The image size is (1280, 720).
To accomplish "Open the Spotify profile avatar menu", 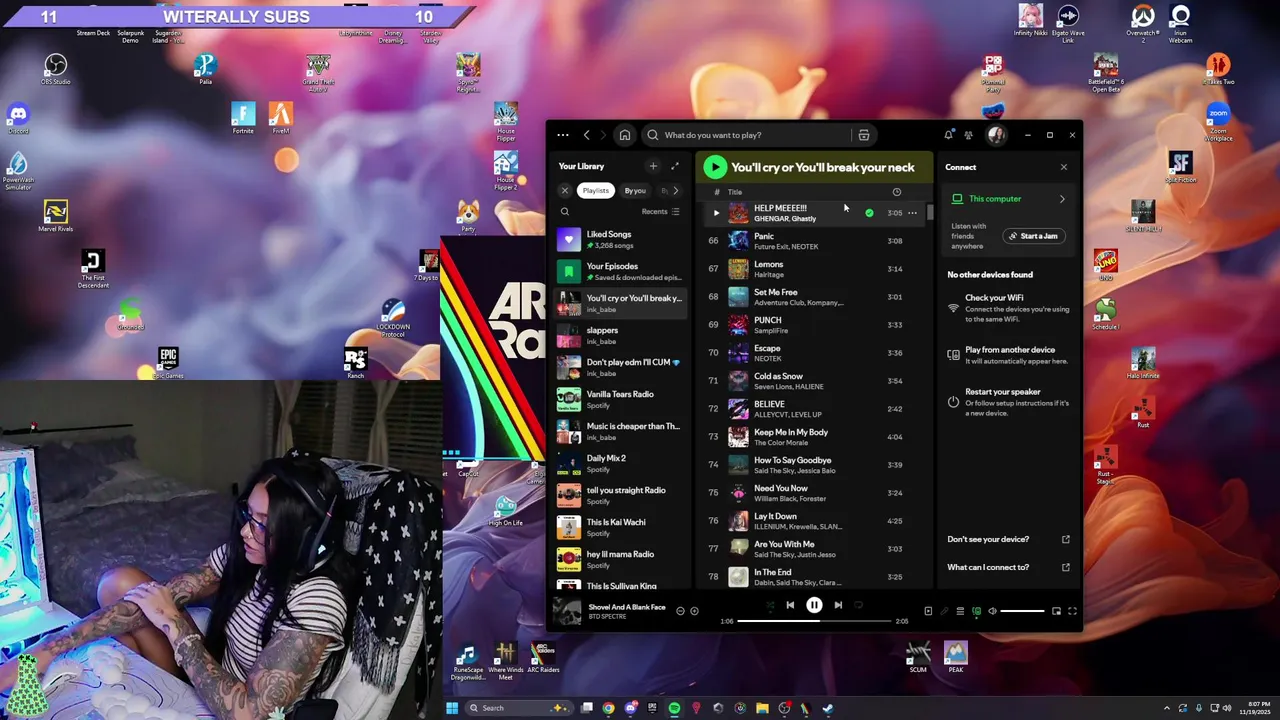I will pos(996,135).
